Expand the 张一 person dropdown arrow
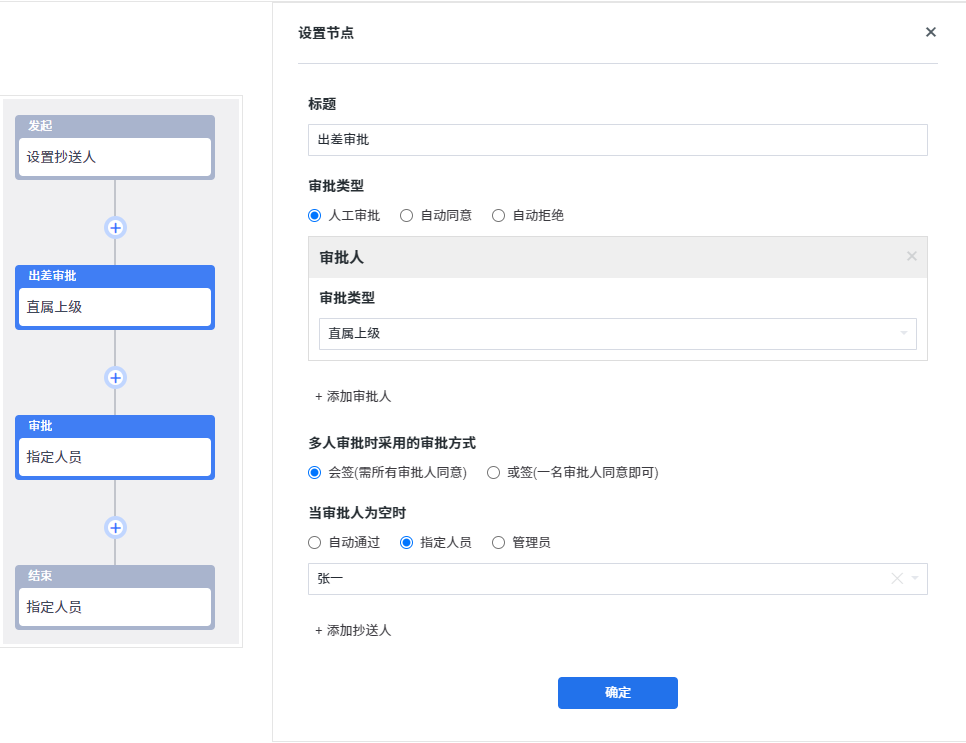Screen dimensions: 966x743 915,578
